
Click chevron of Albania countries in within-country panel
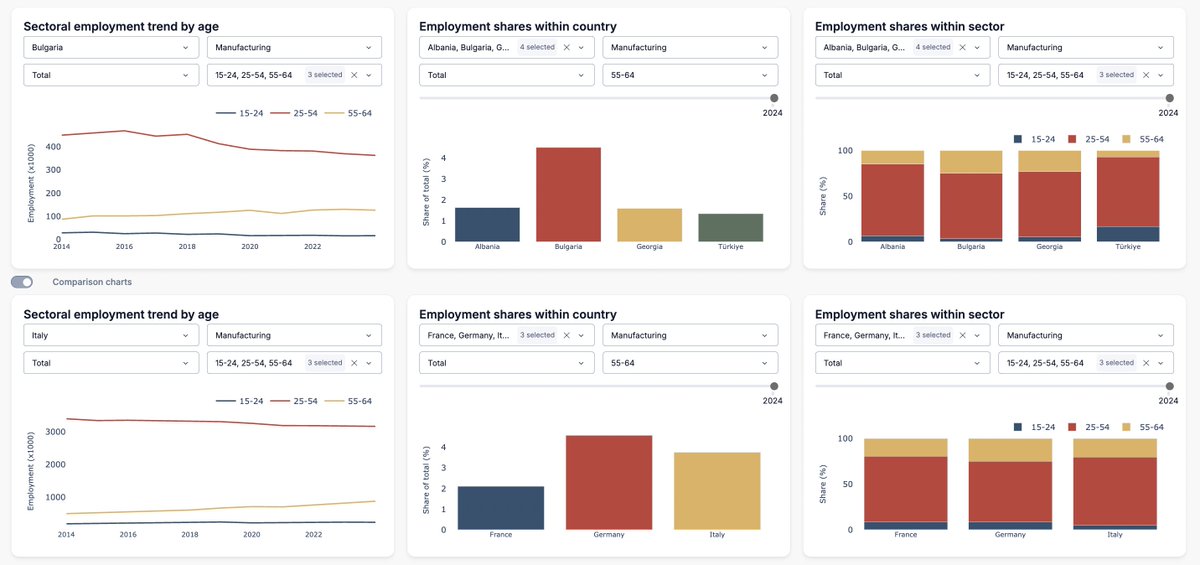coord(581,47)
